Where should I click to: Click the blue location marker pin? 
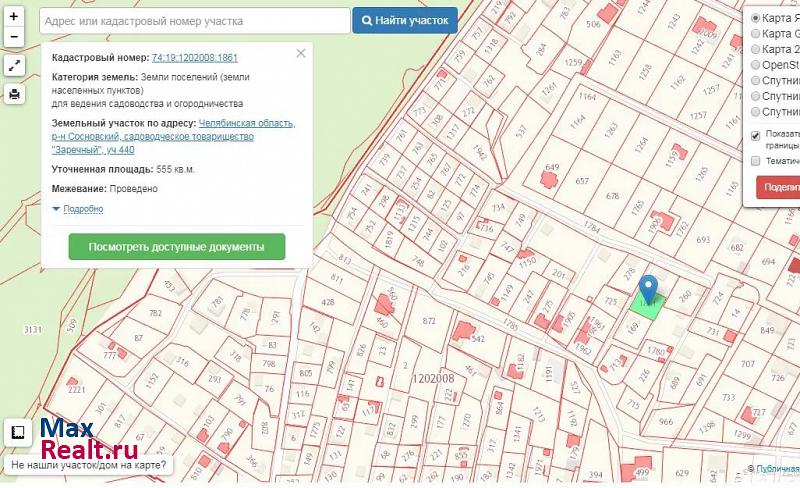click(649, 289)
